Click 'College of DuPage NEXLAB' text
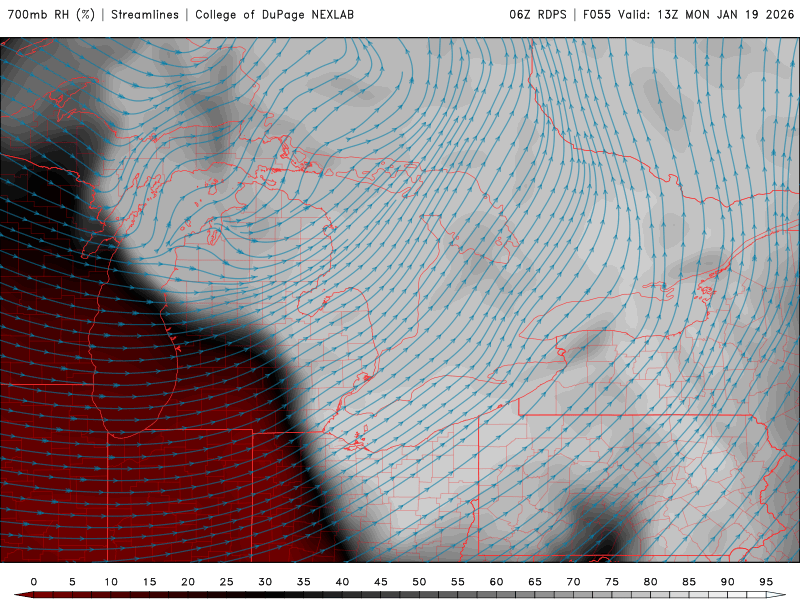The height and width of the screenshot is (600, 800). [274, 14]
